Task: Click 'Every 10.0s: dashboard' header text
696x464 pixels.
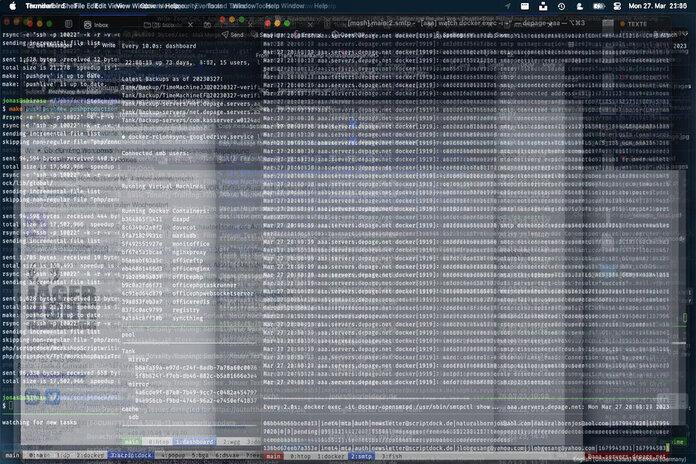Action: point(158,46)
